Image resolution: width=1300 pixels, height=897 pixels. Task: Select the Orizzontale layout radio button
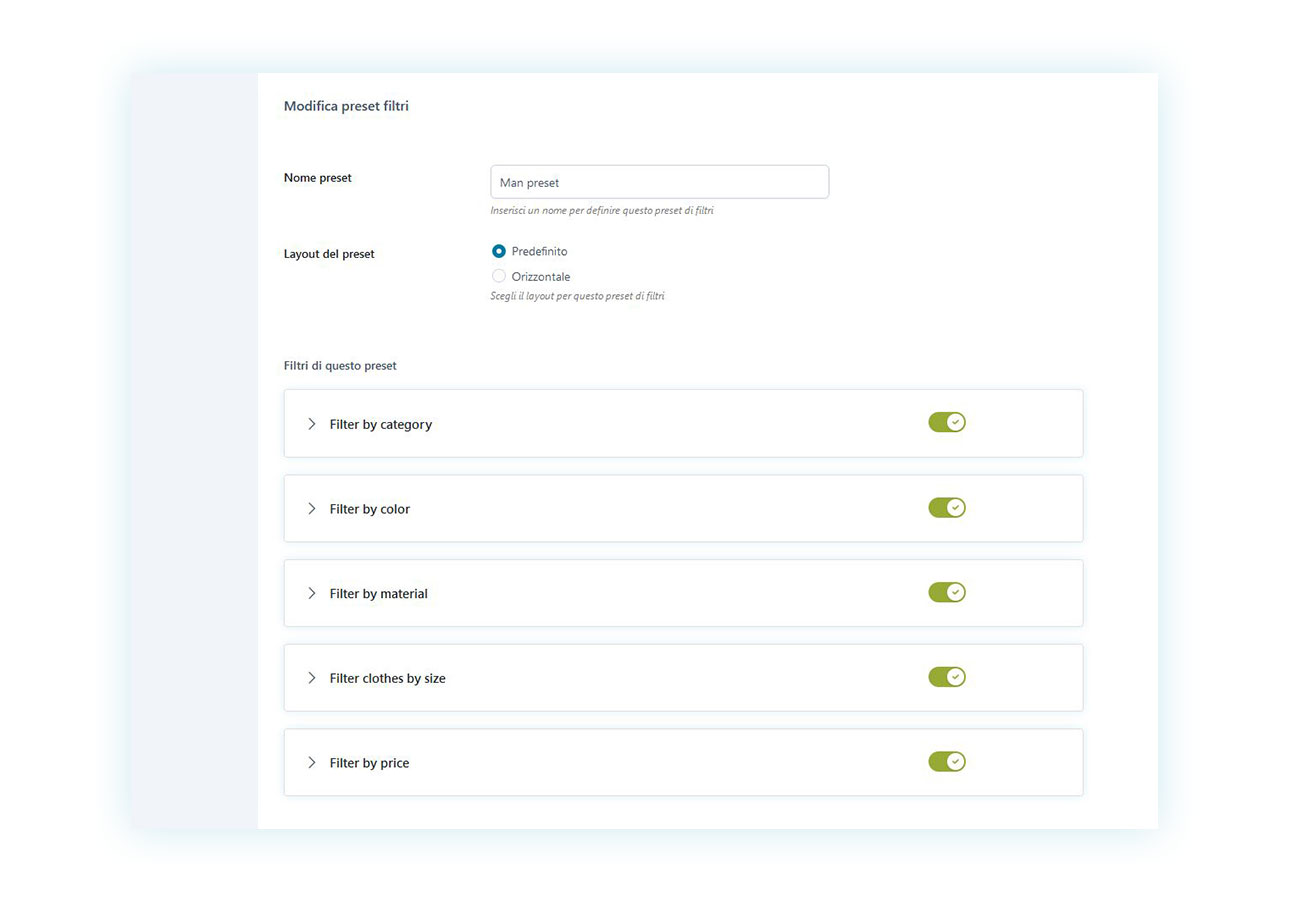tap(498, 276)
